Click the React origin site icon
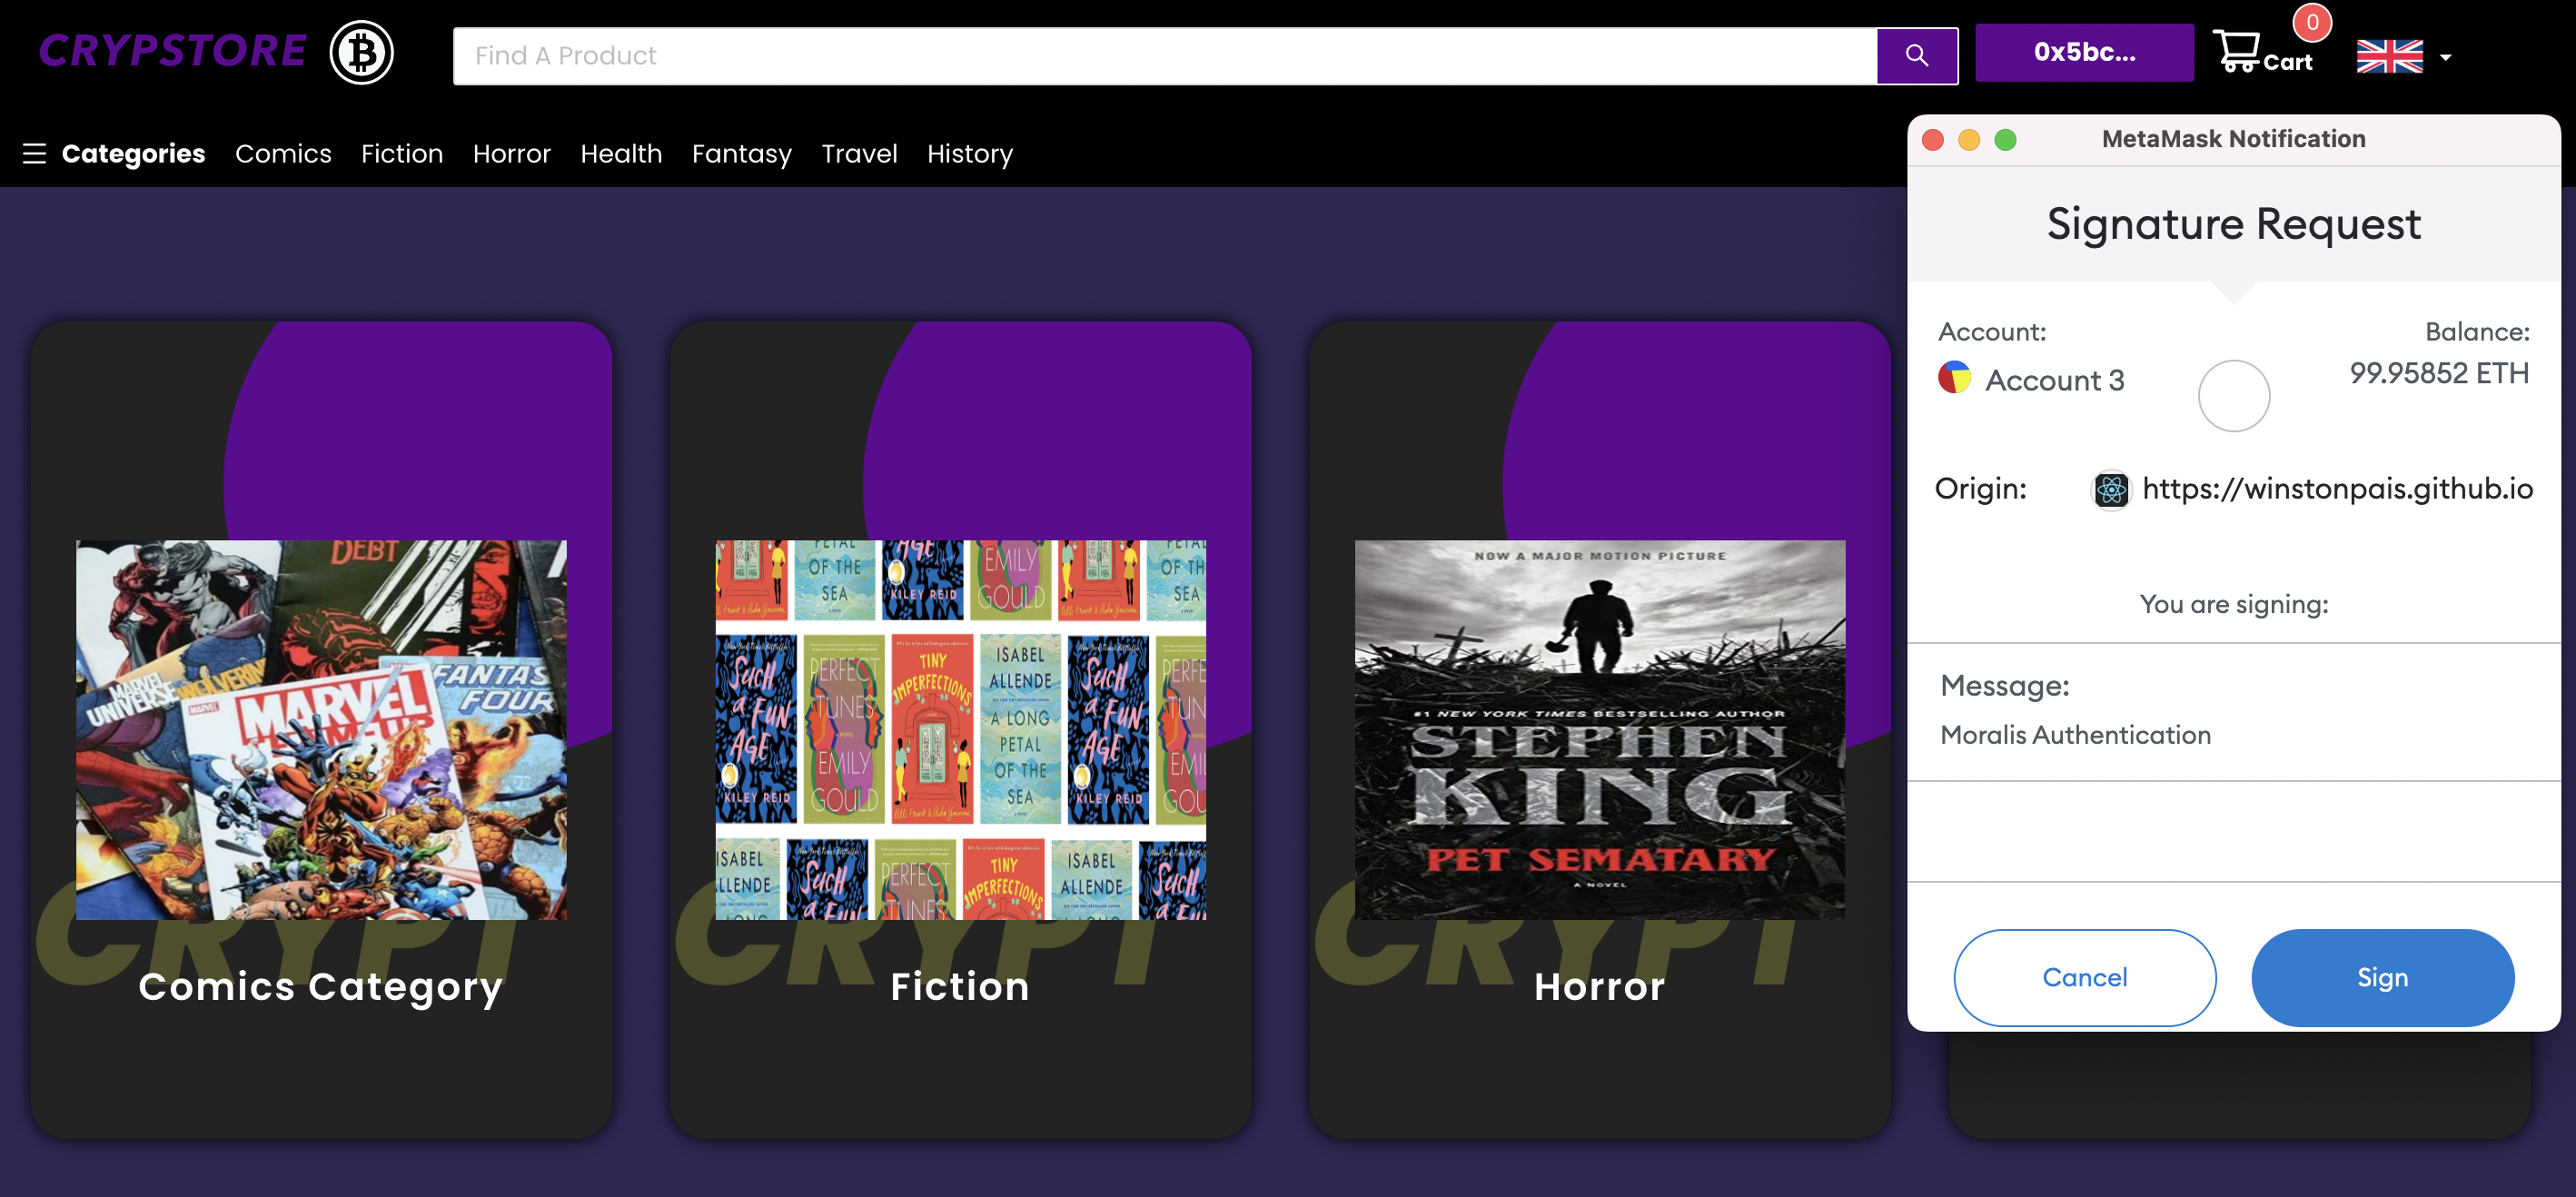Screen dimensions: 2576x1197 click(x=2110, y=489)
